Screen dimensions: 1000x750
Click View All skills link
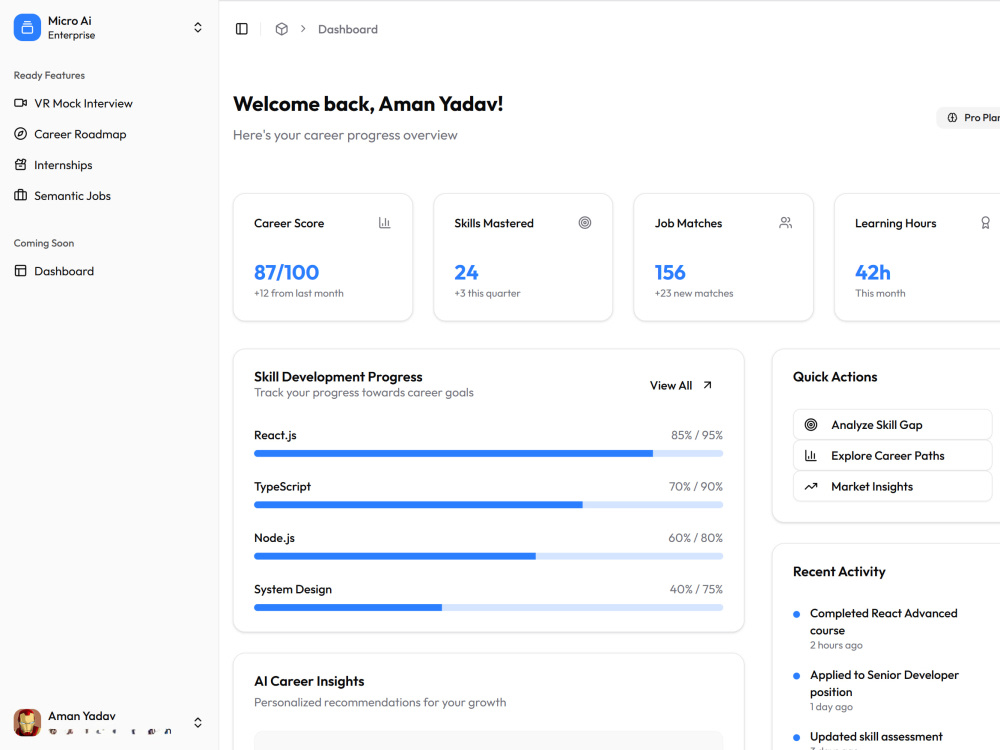coord(681,385)
